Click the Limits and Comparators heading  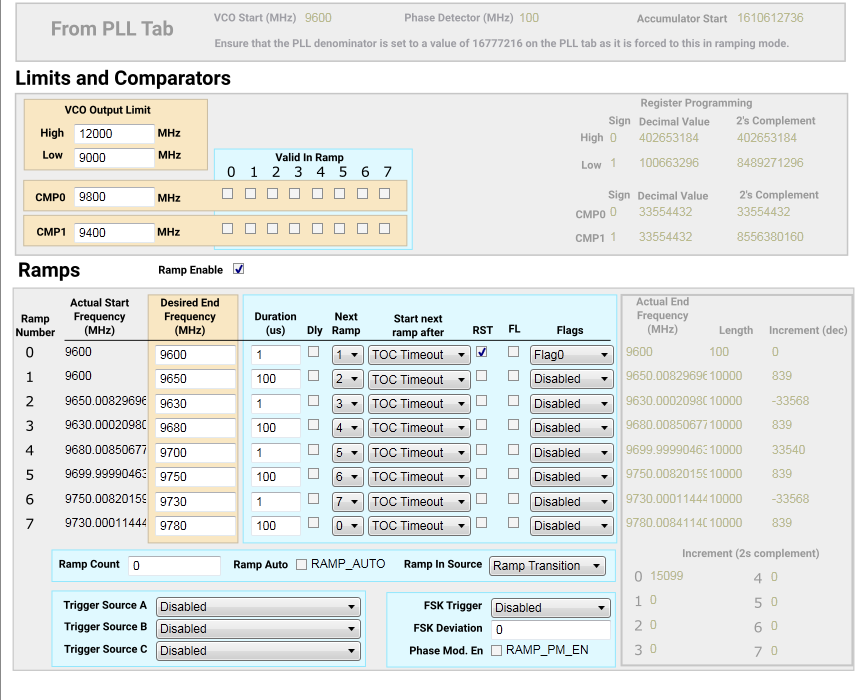pyautogui.click(x=123, y=78)
